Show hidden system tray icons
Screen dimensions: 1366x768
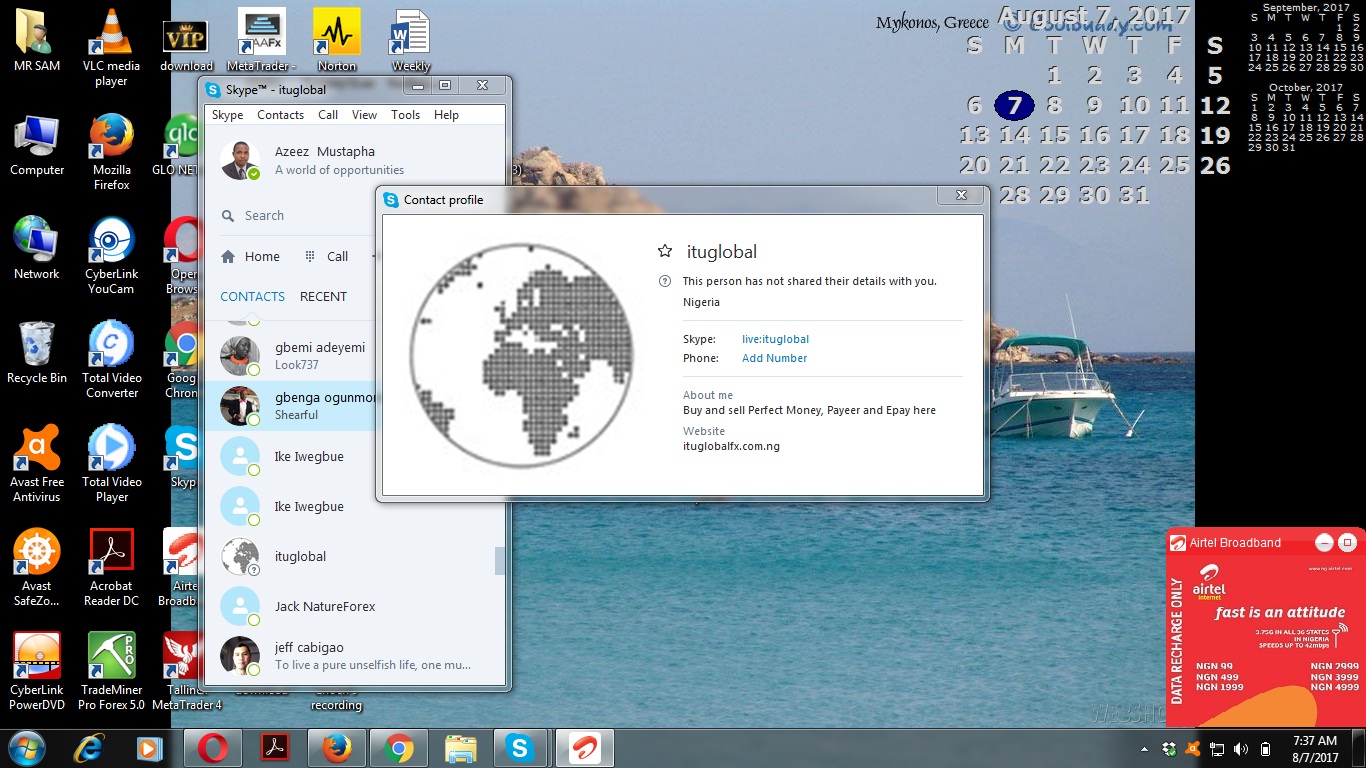click(x=1144, y=749)
